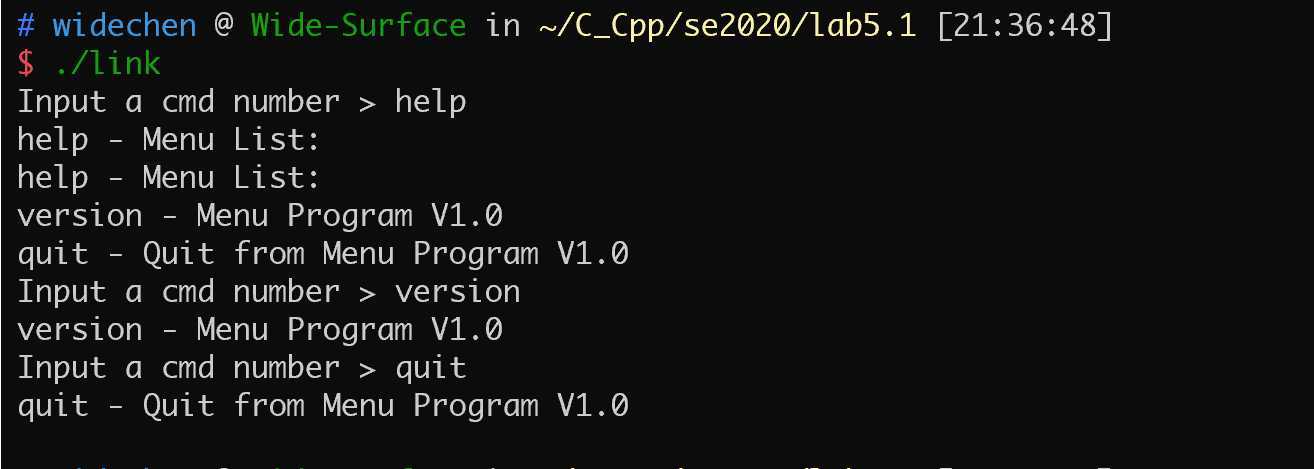Click the first 'help - Menu List:' line
The image size is (1314, 469).
pos(168,140)
